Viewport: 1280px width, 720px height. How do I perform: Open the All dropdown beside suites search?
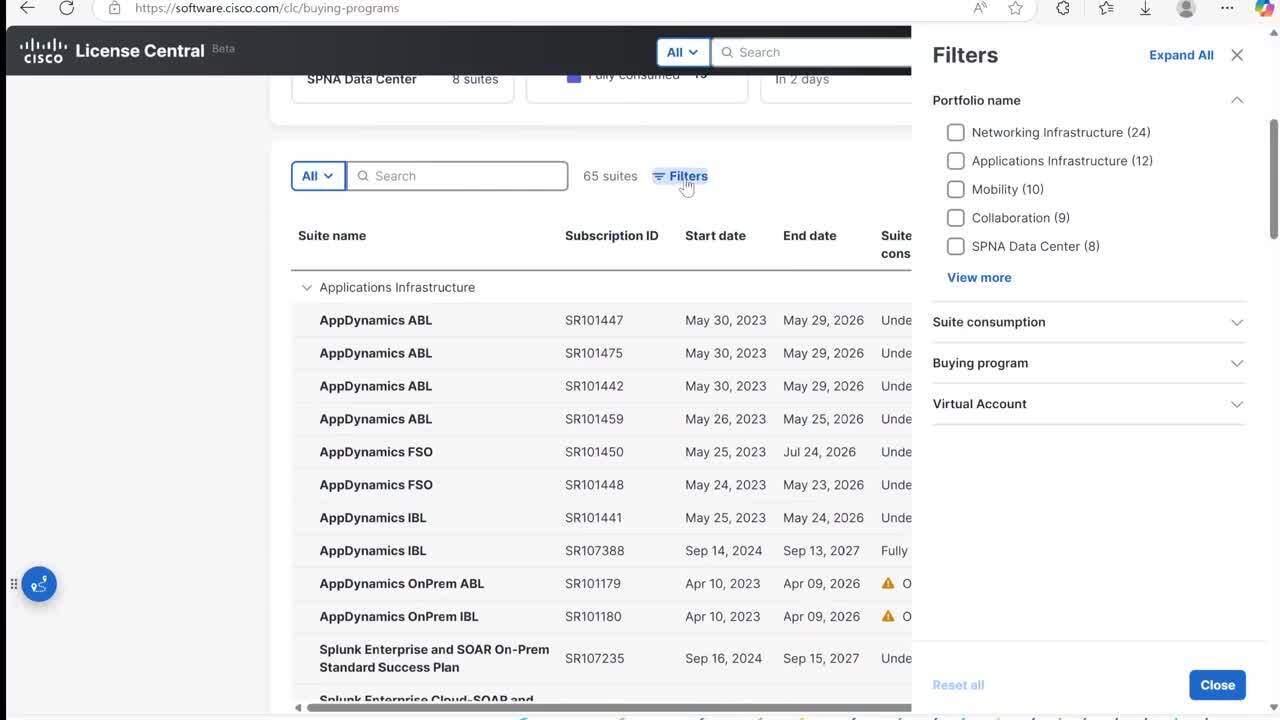[x=318, y=176]
